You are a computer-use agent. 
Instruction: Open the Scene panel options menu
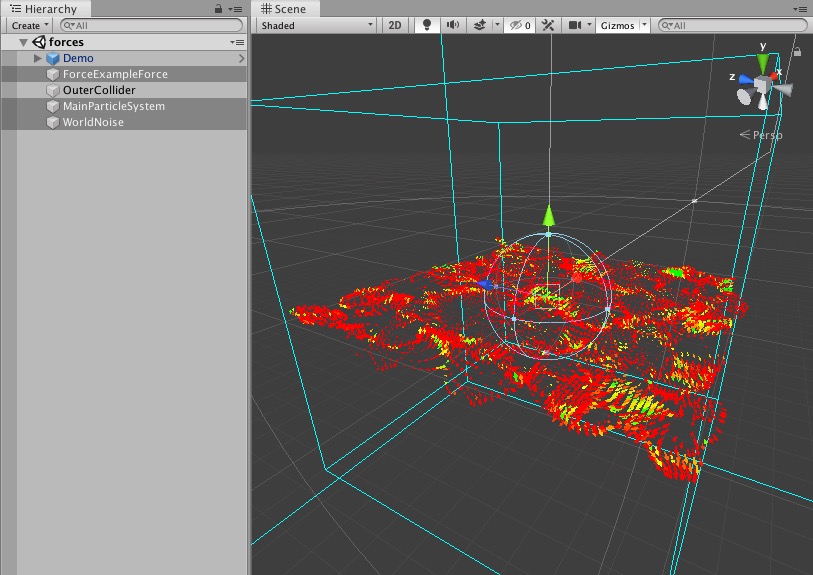[x=799, y=9]
